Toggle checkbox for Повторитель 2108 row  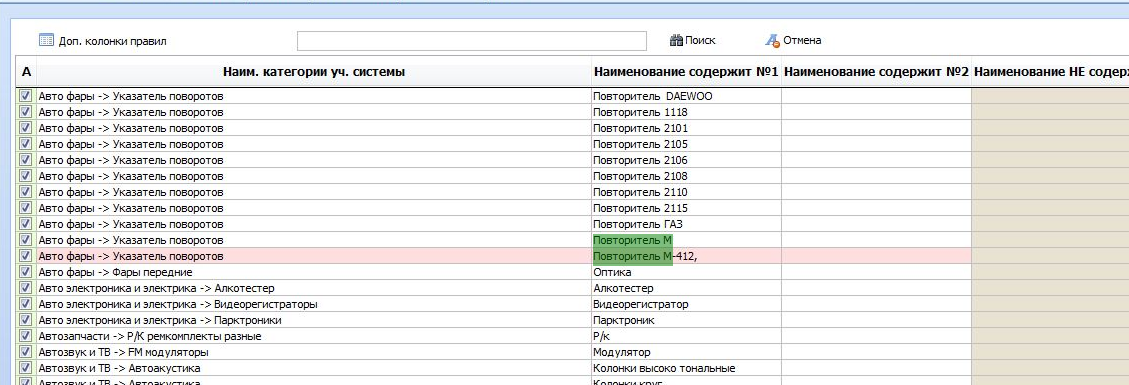[25, 176]
